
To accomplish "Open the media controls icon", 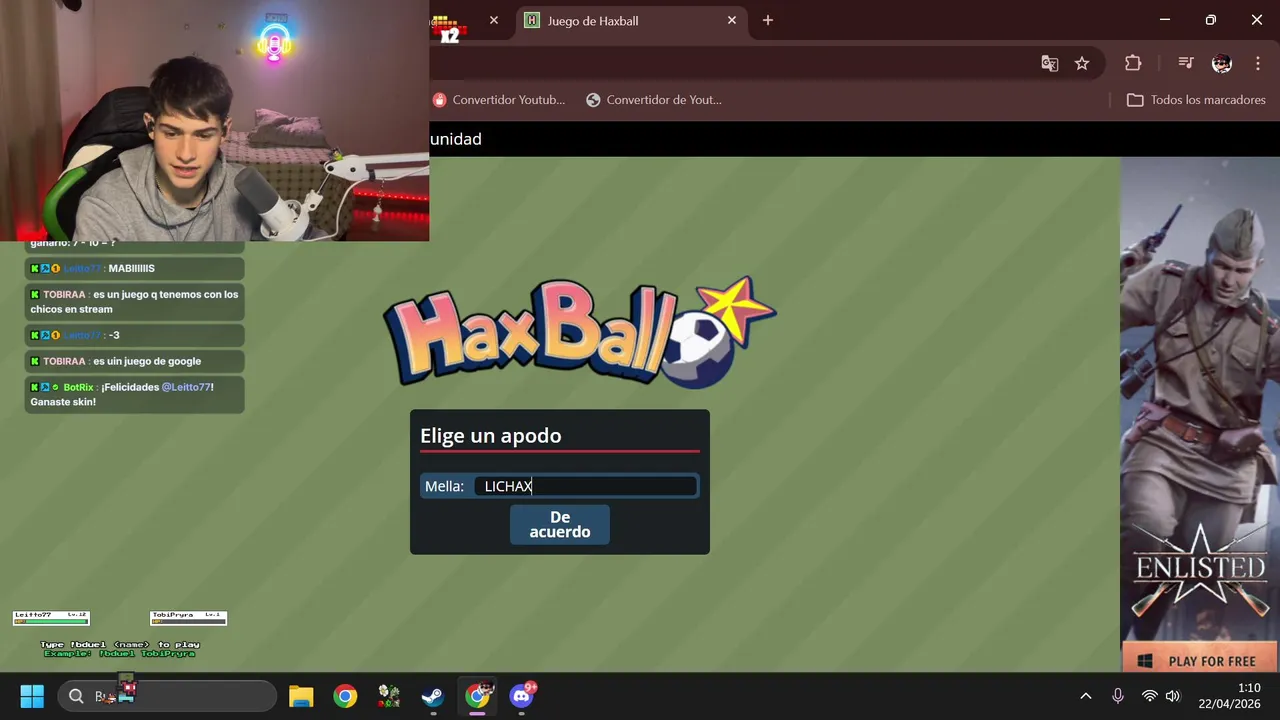I will click(x=1186, y=63).
